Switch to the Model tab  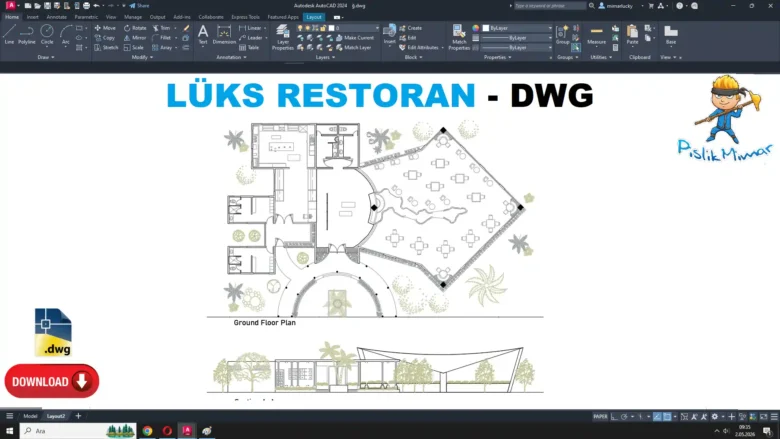point(30,417)
